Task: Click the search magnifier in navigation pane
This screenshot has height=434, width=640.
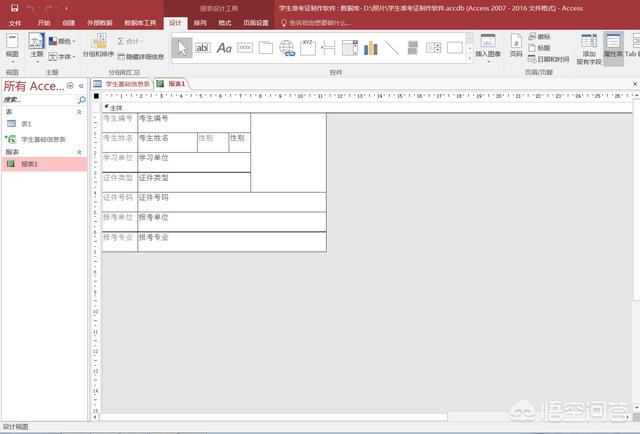Action: coord(82,100)
